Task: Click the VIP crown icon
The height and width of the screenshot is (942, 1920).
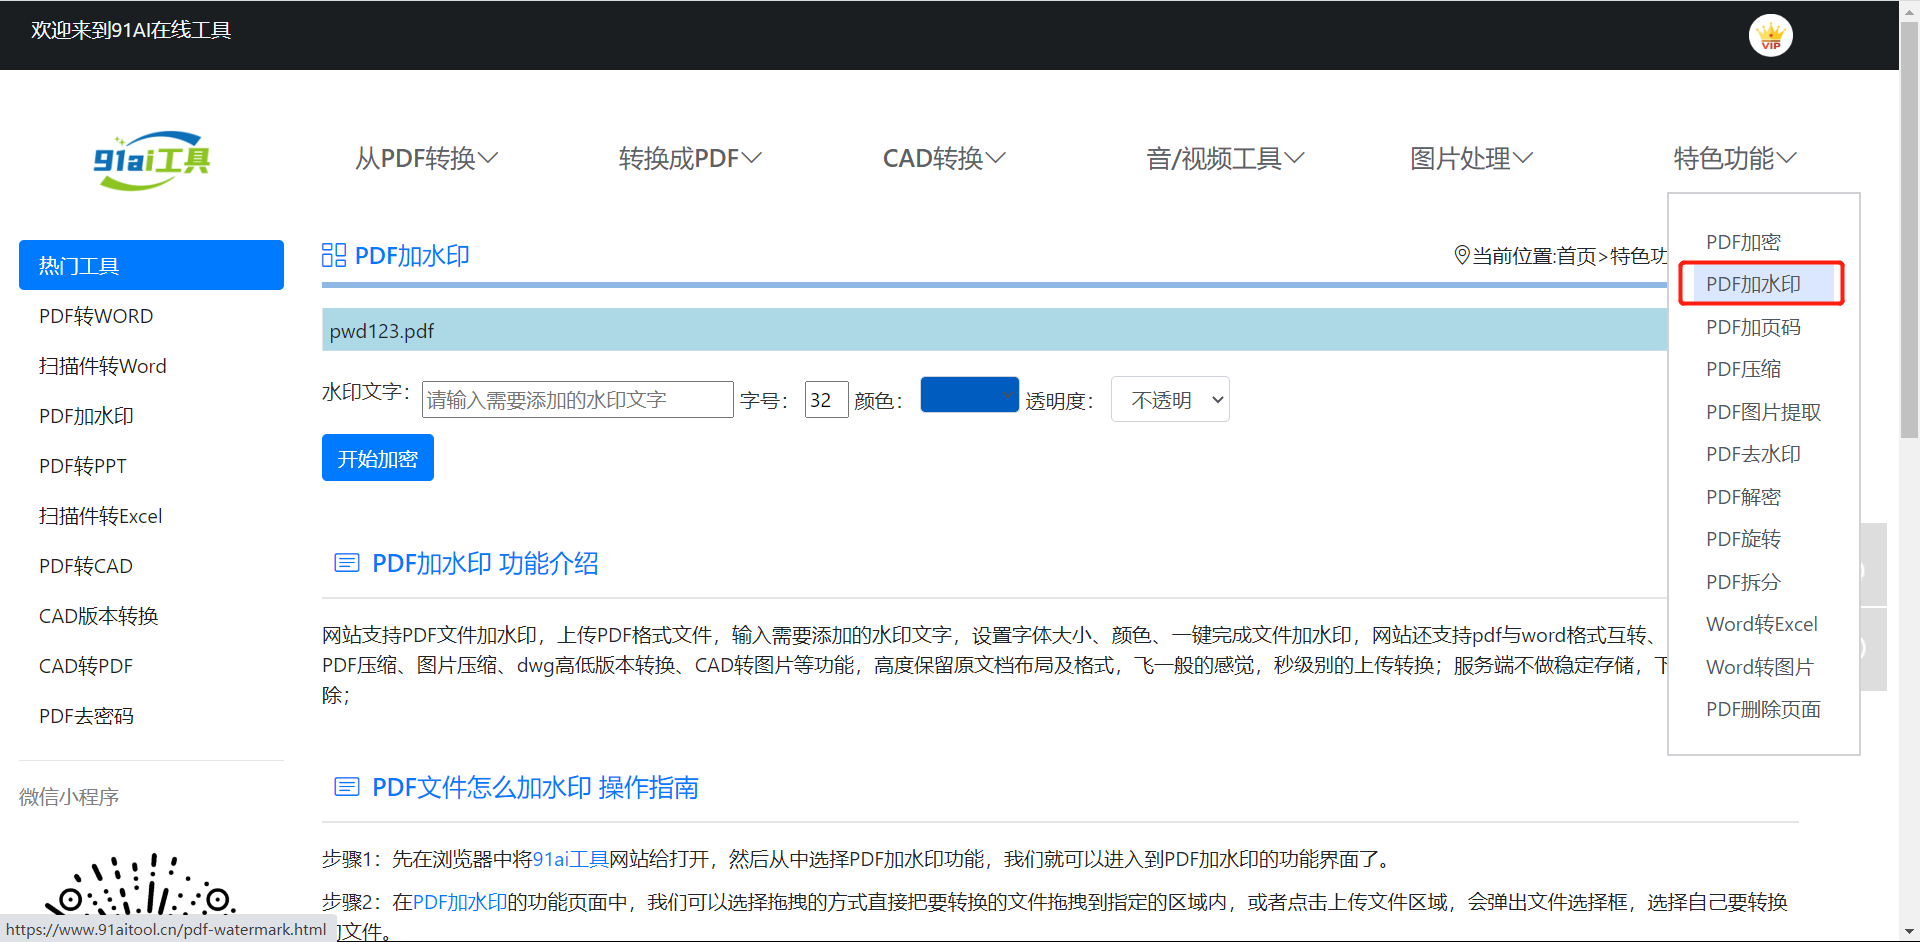Action: pos(1770,36)
